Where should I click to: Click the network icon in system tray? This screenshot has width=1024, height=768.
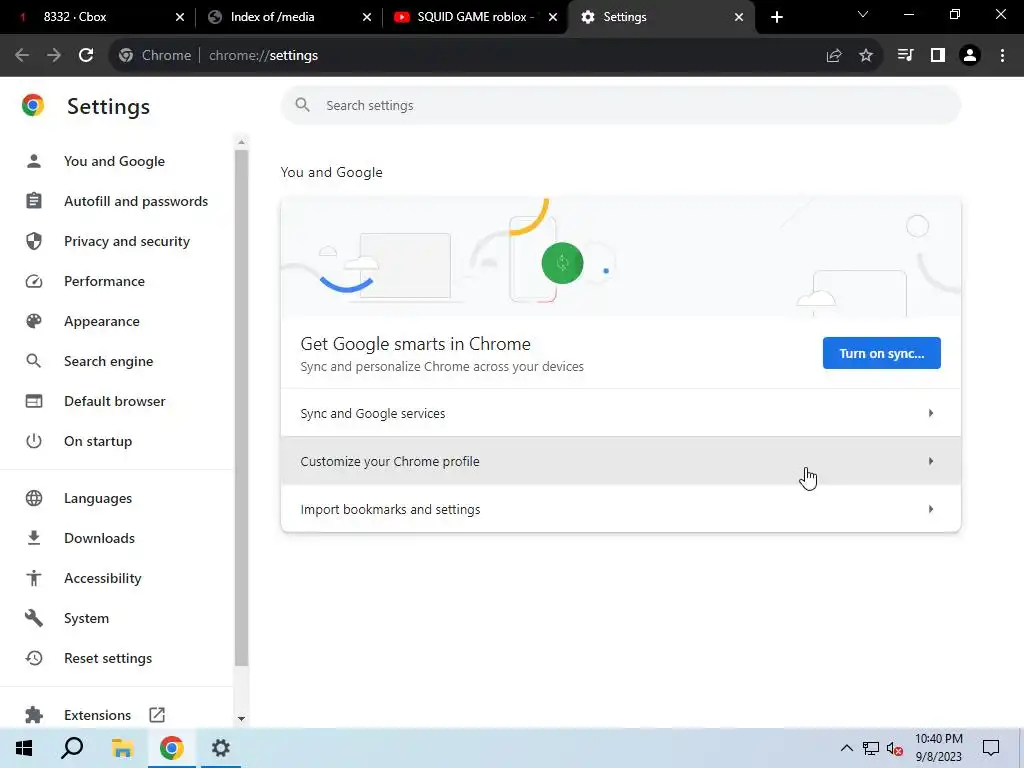pos(871,748)
